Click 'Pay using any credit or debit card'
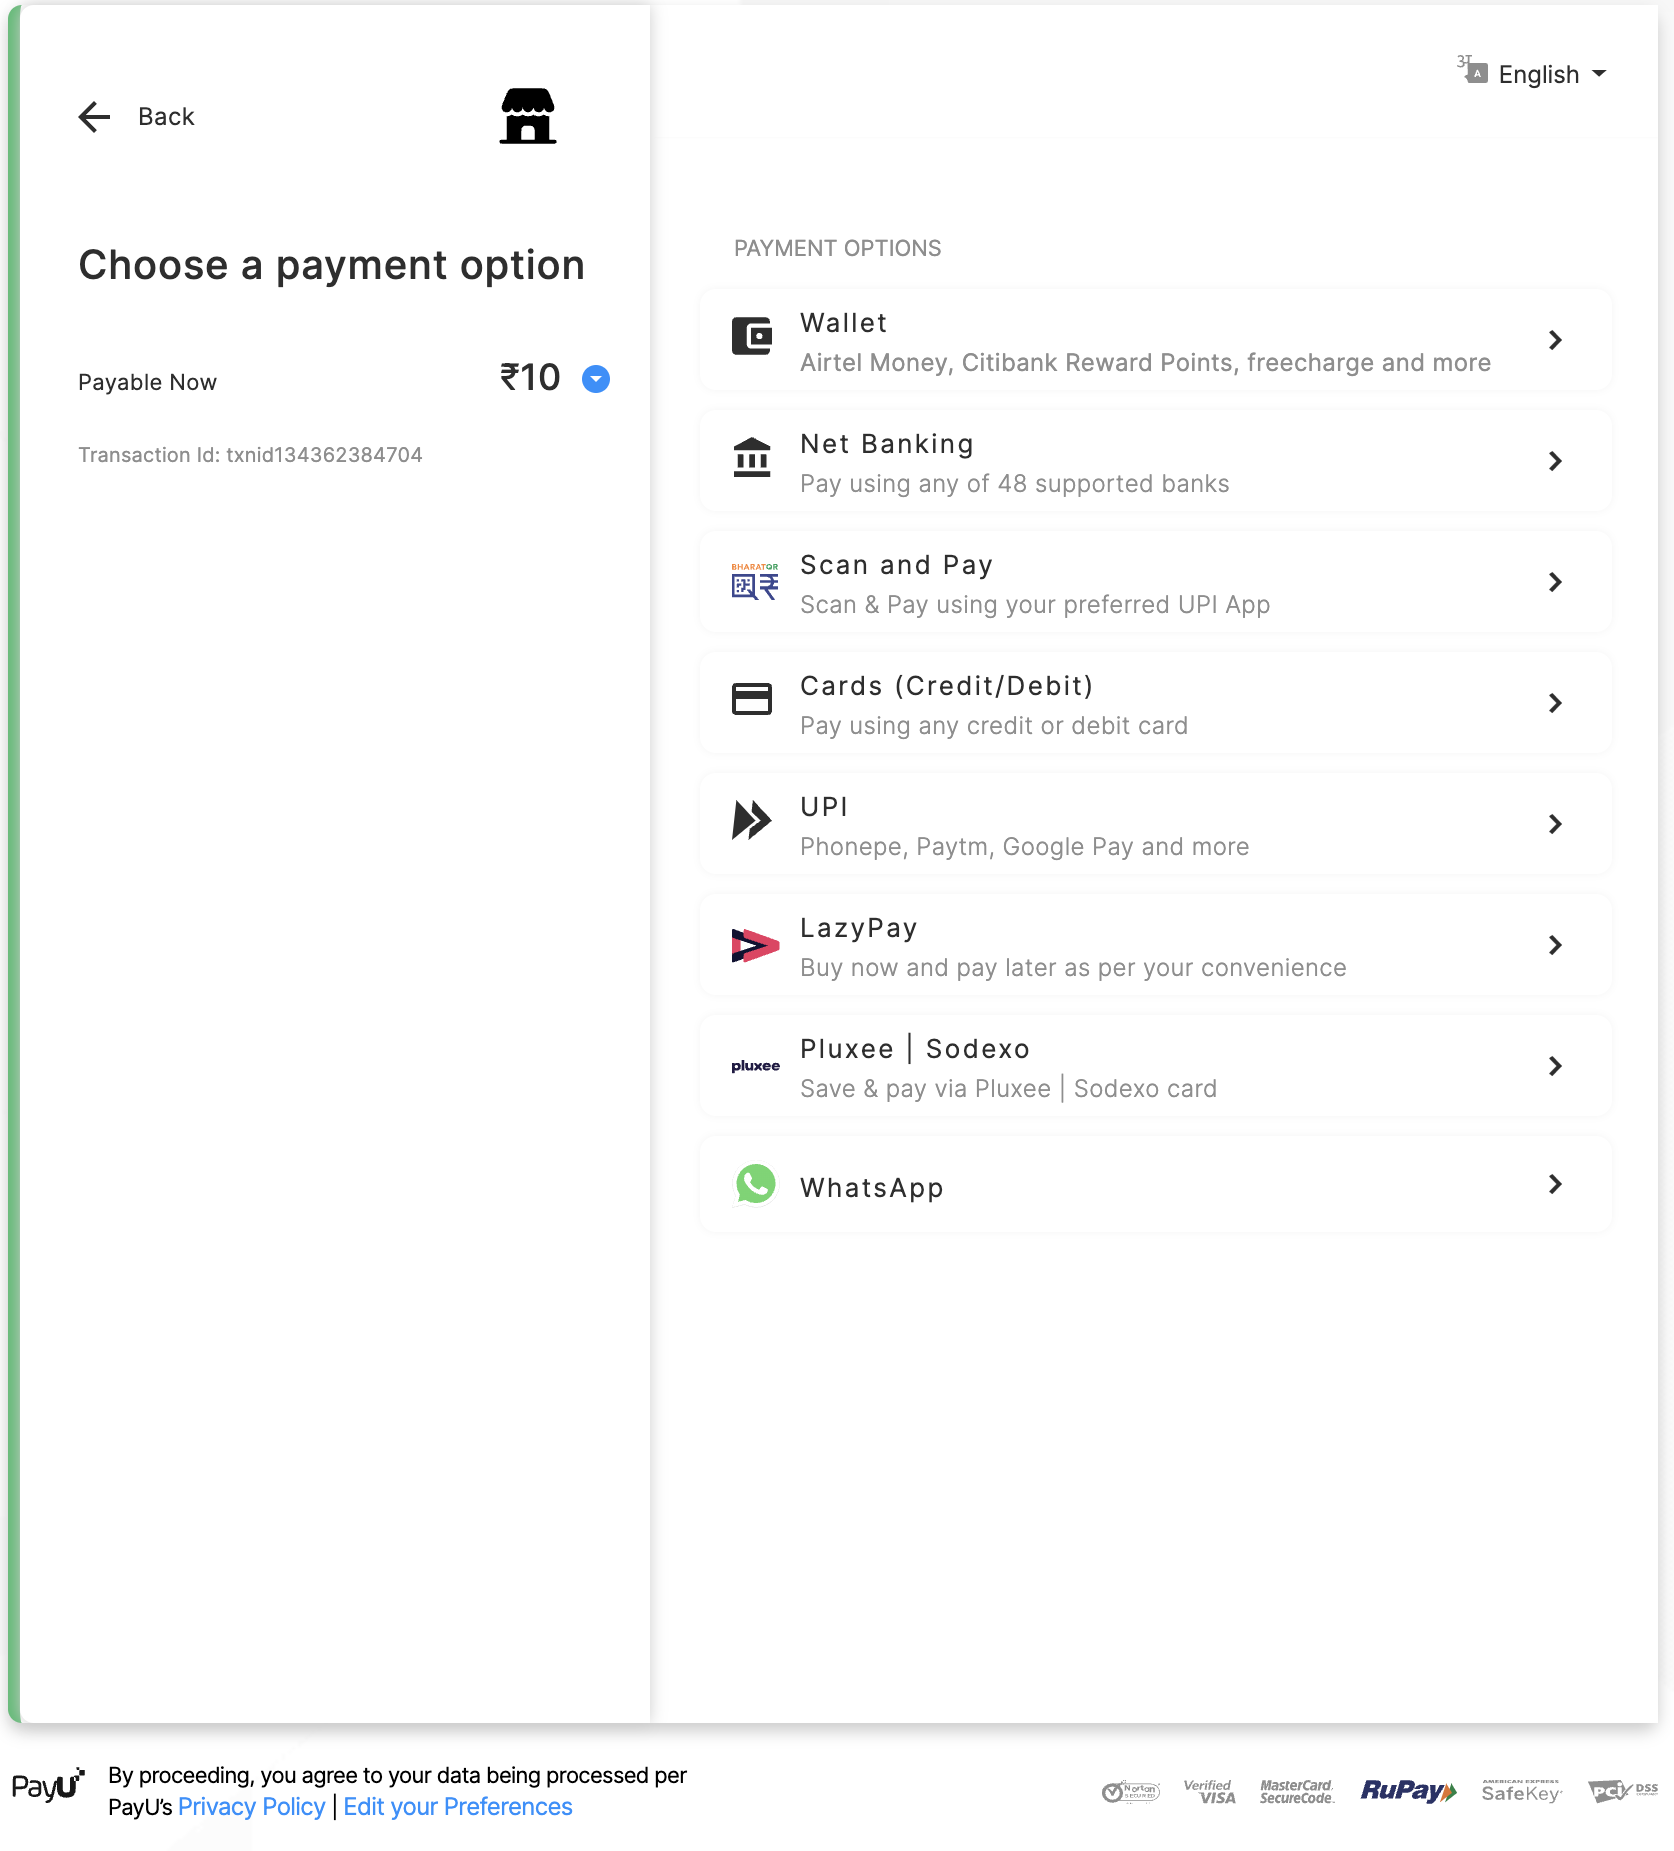 (994, 726)
